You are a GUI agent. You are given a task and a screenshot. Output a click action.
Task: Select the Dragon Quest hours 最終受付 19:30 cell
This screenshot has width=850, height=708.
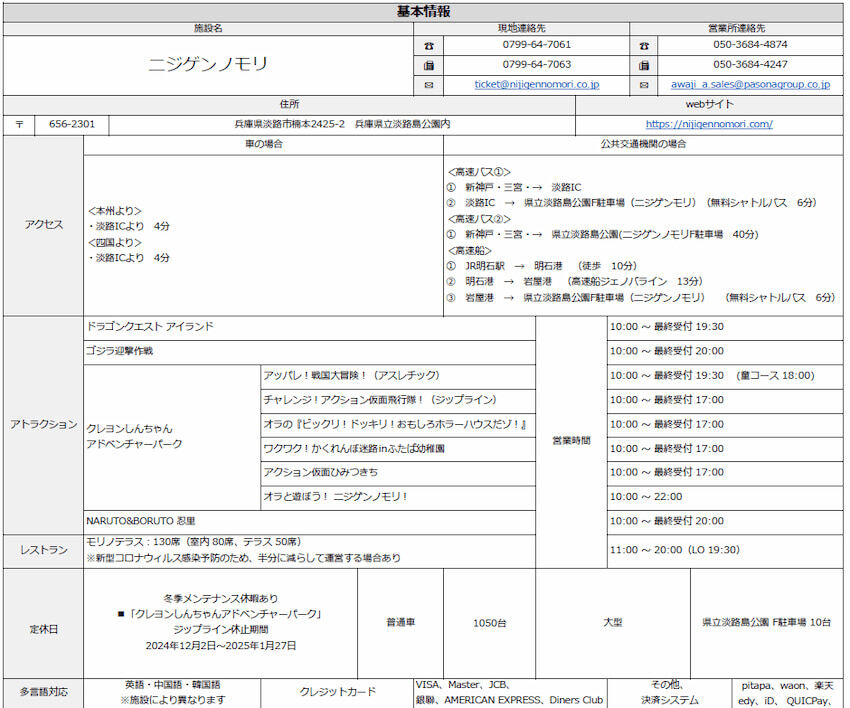click(725, 328)
